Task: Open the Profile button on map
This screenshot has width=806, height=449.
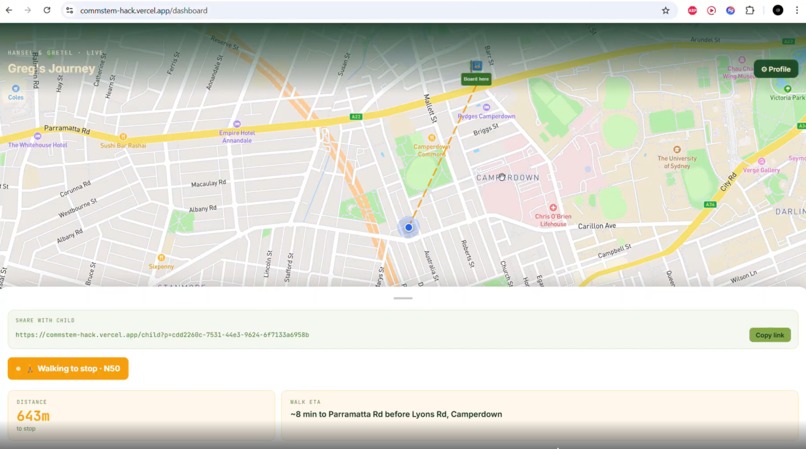Action: [776, 69]
